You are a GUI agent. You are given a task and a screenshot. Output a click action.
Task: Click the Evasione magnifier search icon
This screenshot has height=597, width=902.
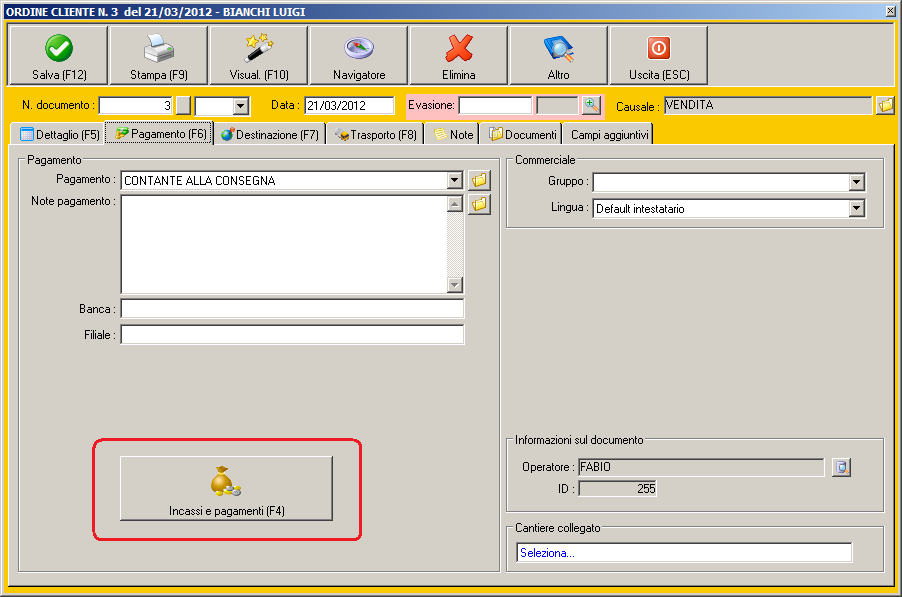591,105
